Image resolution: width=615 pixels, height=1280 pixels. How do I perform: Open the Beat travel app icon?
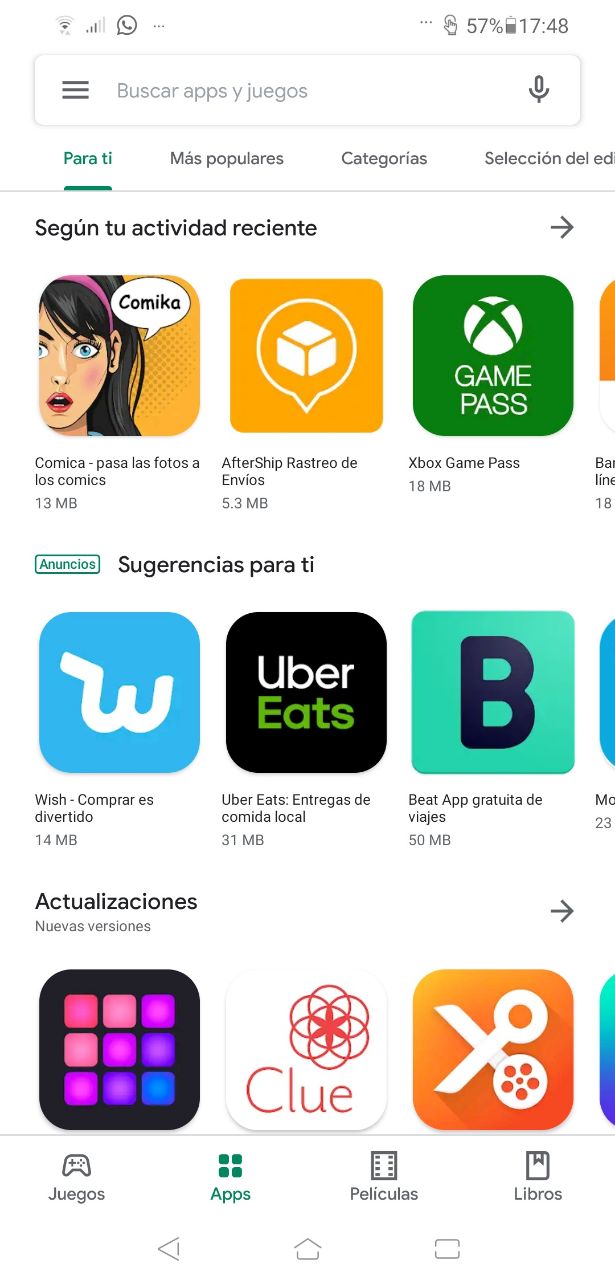493,693
